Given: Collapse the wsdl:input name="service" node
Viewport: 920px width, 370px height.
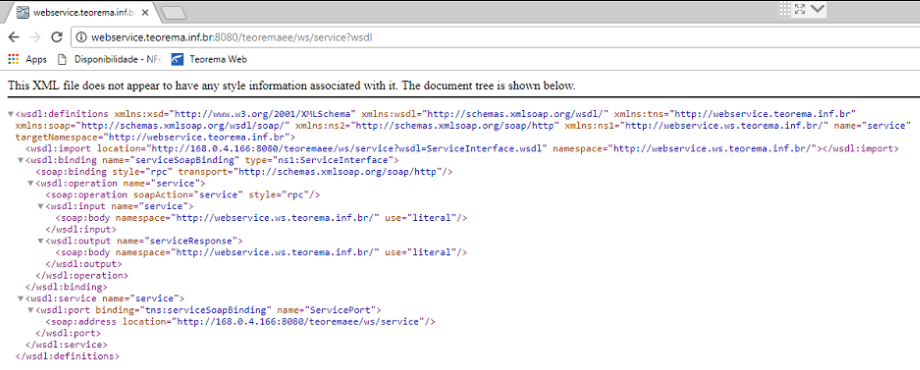Looking at the screenshot, I should click(40, 206).
